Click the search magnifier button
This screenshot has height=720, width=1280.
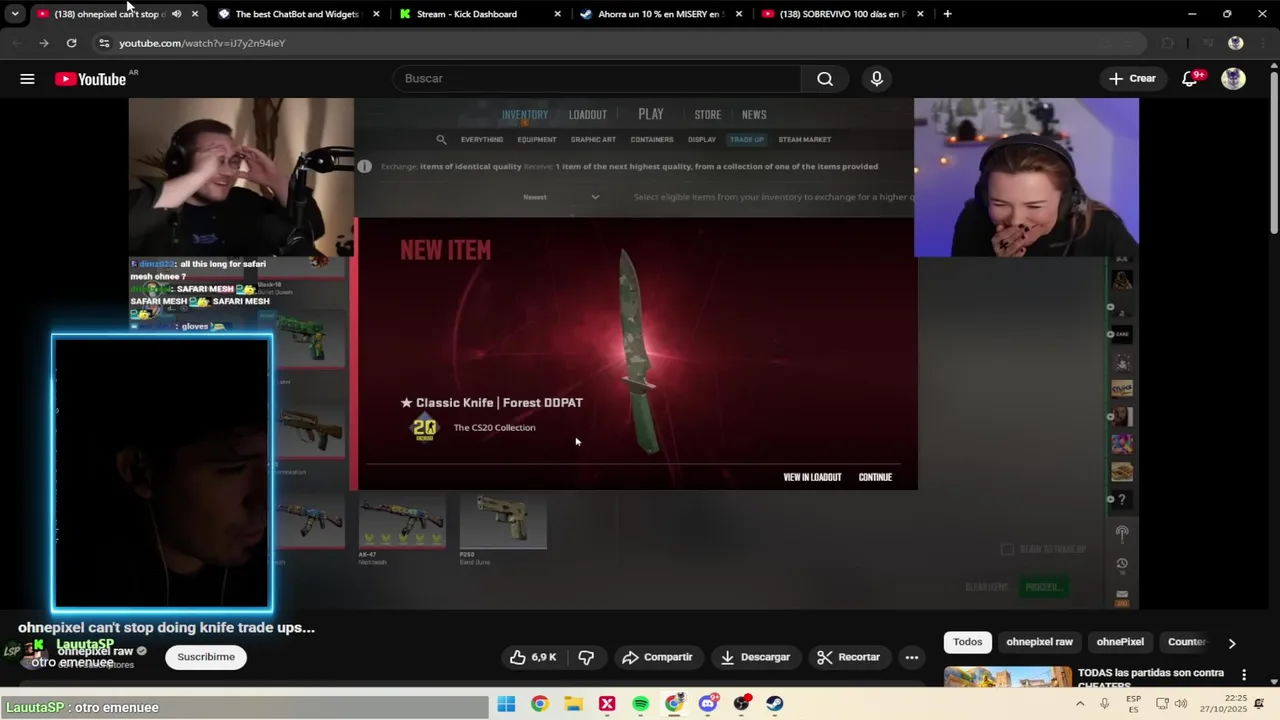(824, 79)
